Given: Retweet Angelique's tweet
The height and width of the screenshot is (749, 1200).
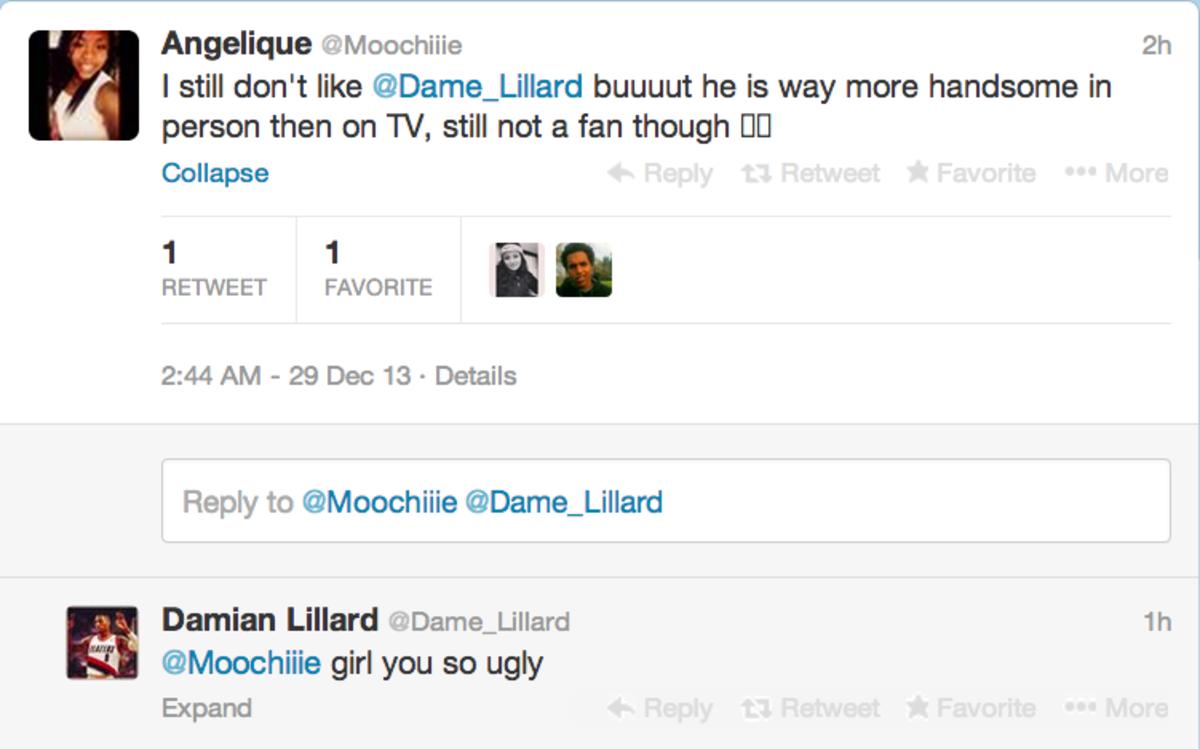Looking at the screenshot, I should (810, 173).
